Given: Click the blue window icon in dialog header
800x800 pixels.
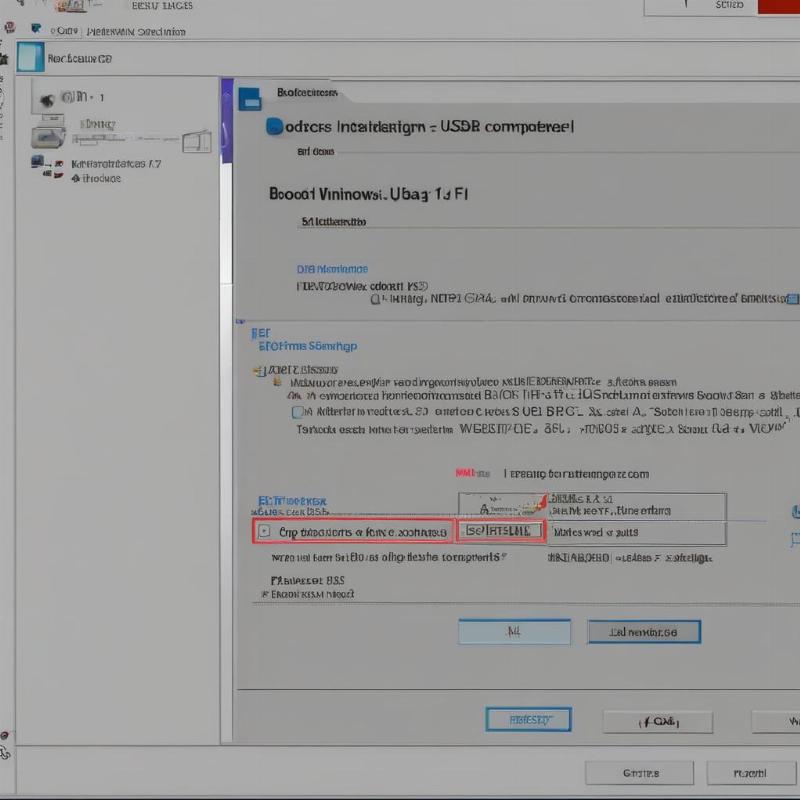Looking at the screenshot, I should [x=249, y=97].
